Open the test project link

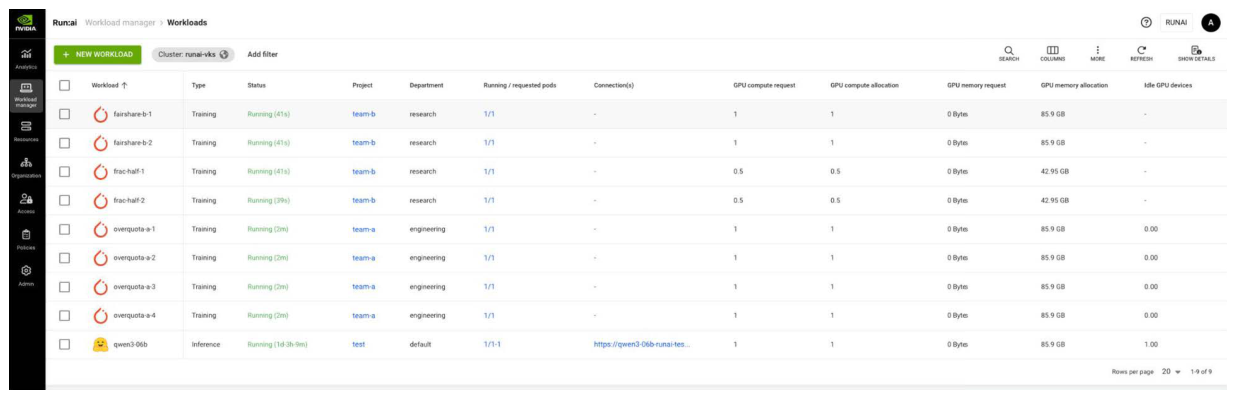coord(359,344)
